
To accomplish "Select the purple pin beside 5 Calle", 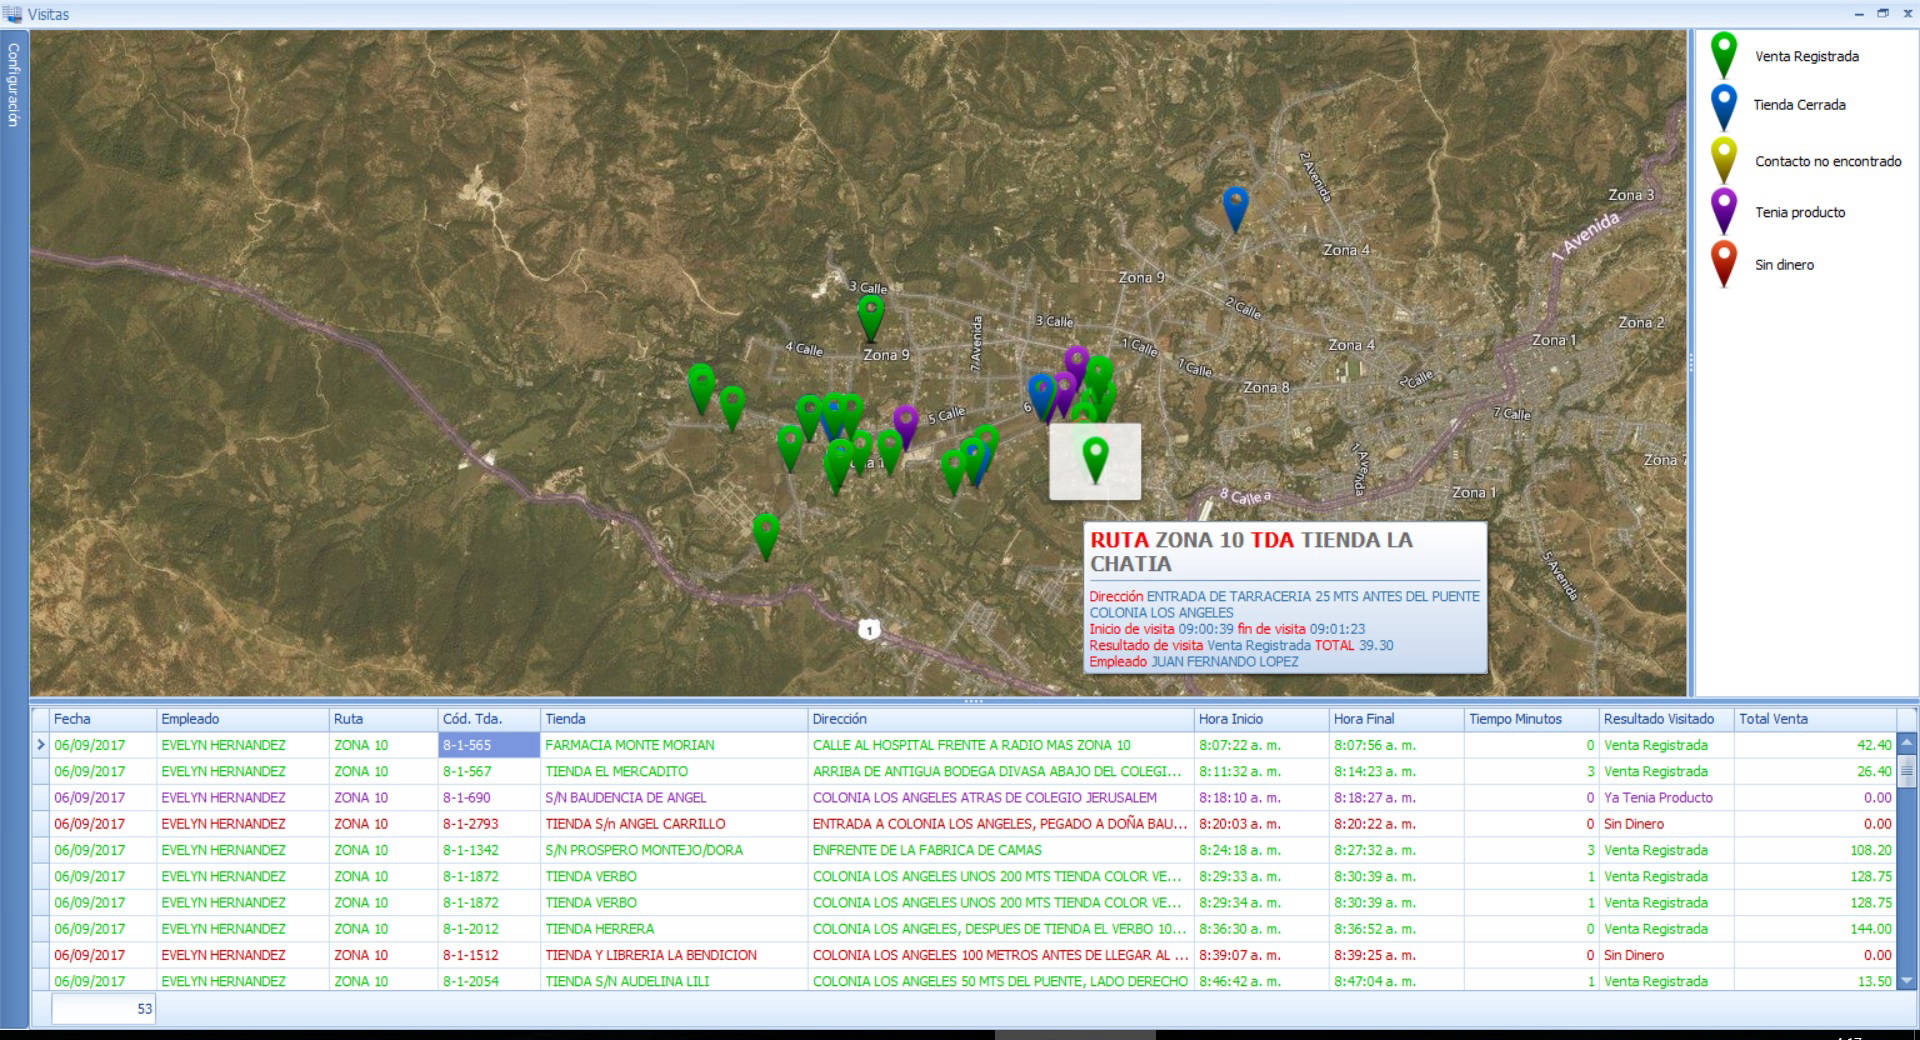I will click(x=905, y=424).
